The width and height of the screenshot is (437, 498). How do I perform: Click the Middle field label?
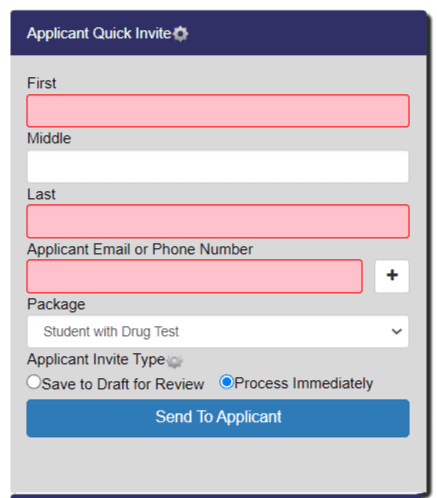tap(49, 138)
